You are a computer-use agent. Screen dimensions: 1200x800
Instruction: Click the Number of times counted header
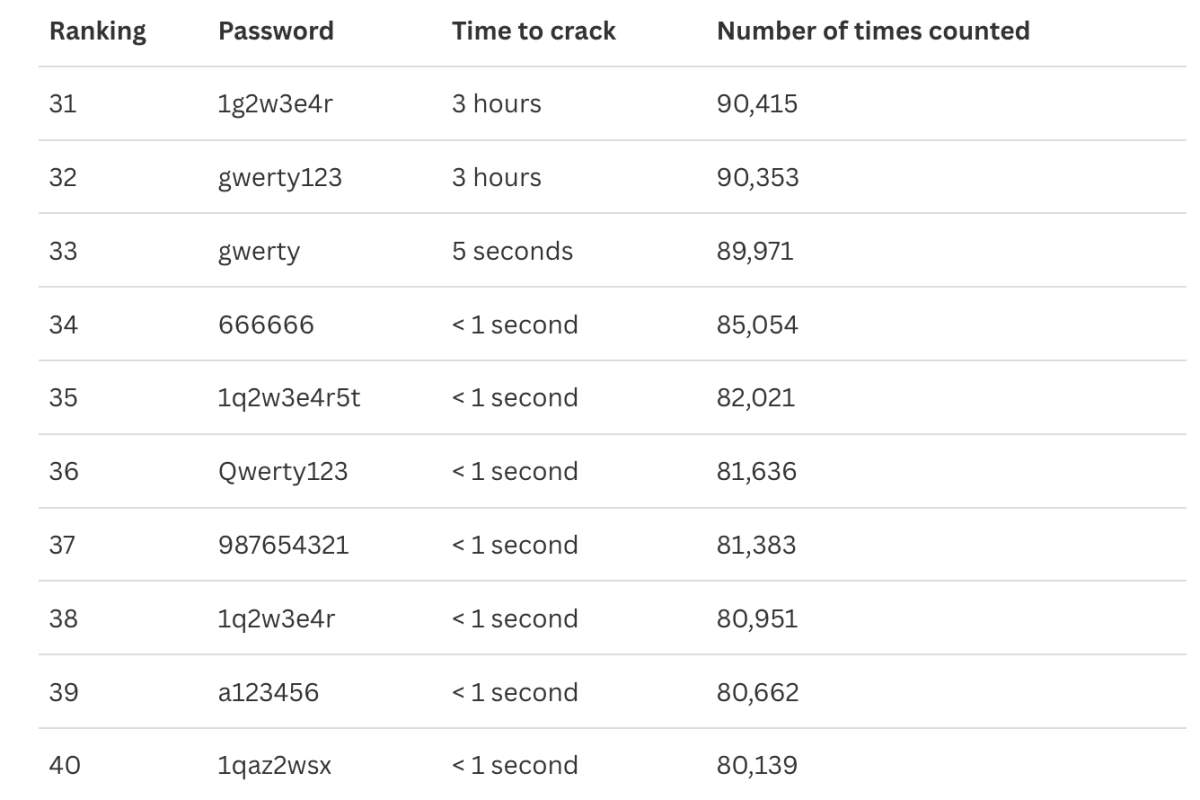(872, 31)
